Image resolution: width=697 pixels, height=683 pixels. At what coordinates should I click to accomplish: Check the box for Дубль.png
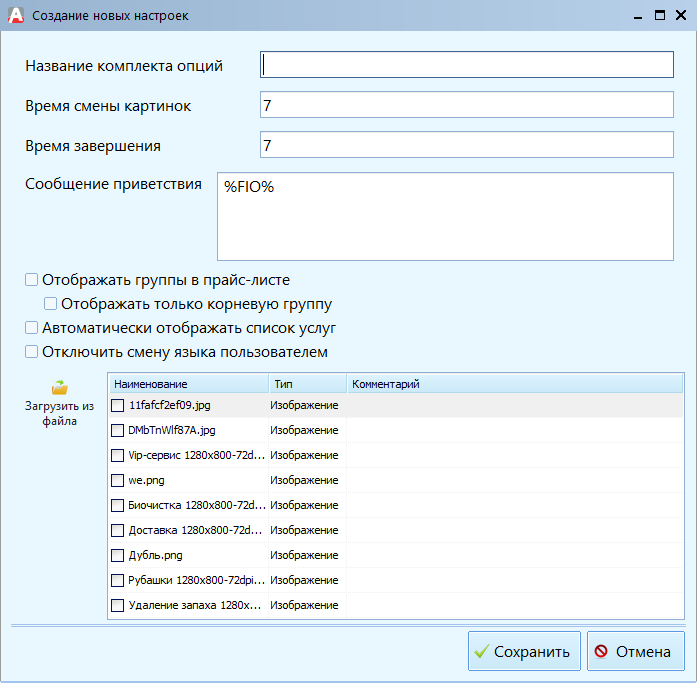click(x=118, y=555)
